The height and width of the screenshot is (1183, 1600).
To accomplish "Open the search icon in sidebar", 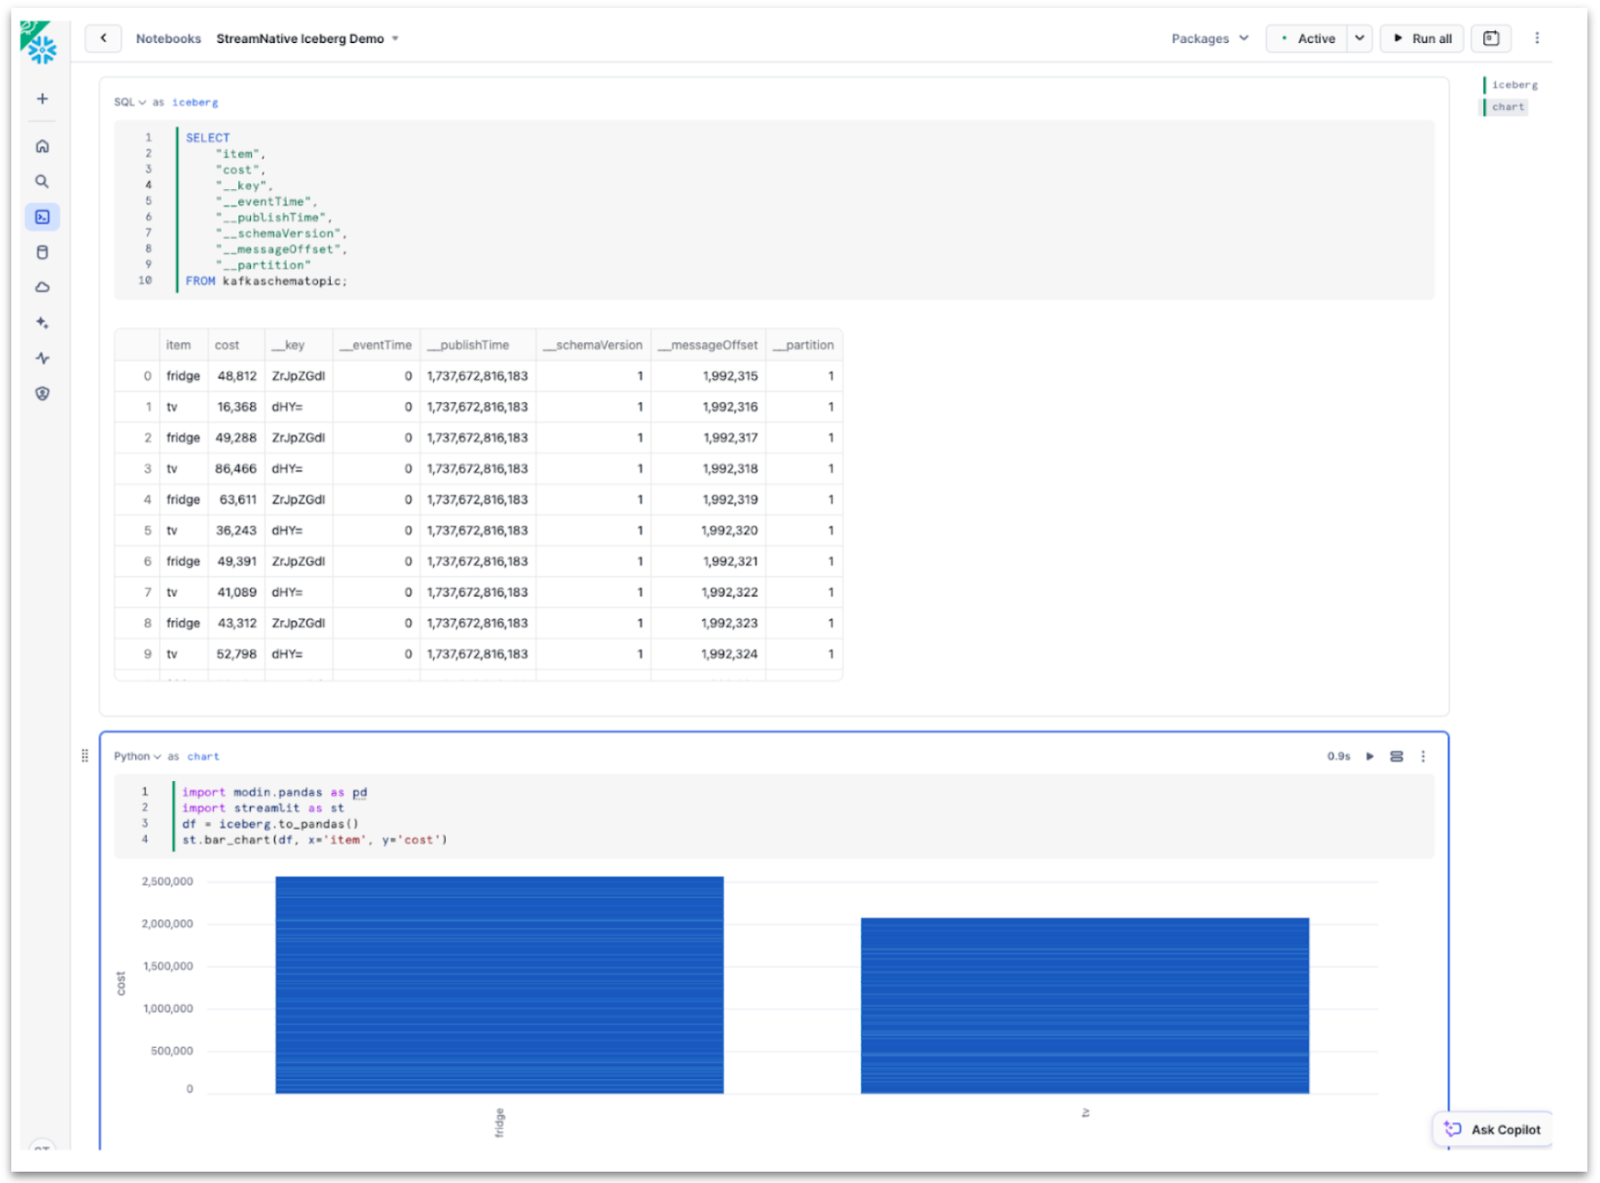I will pos(42,182).
